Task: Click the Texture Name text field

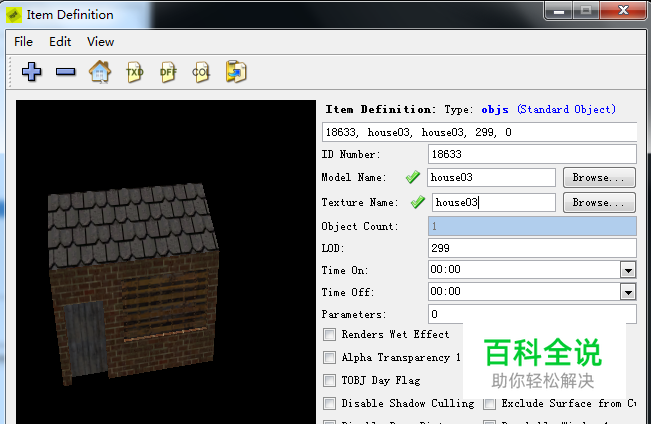Action: (494, 202)
